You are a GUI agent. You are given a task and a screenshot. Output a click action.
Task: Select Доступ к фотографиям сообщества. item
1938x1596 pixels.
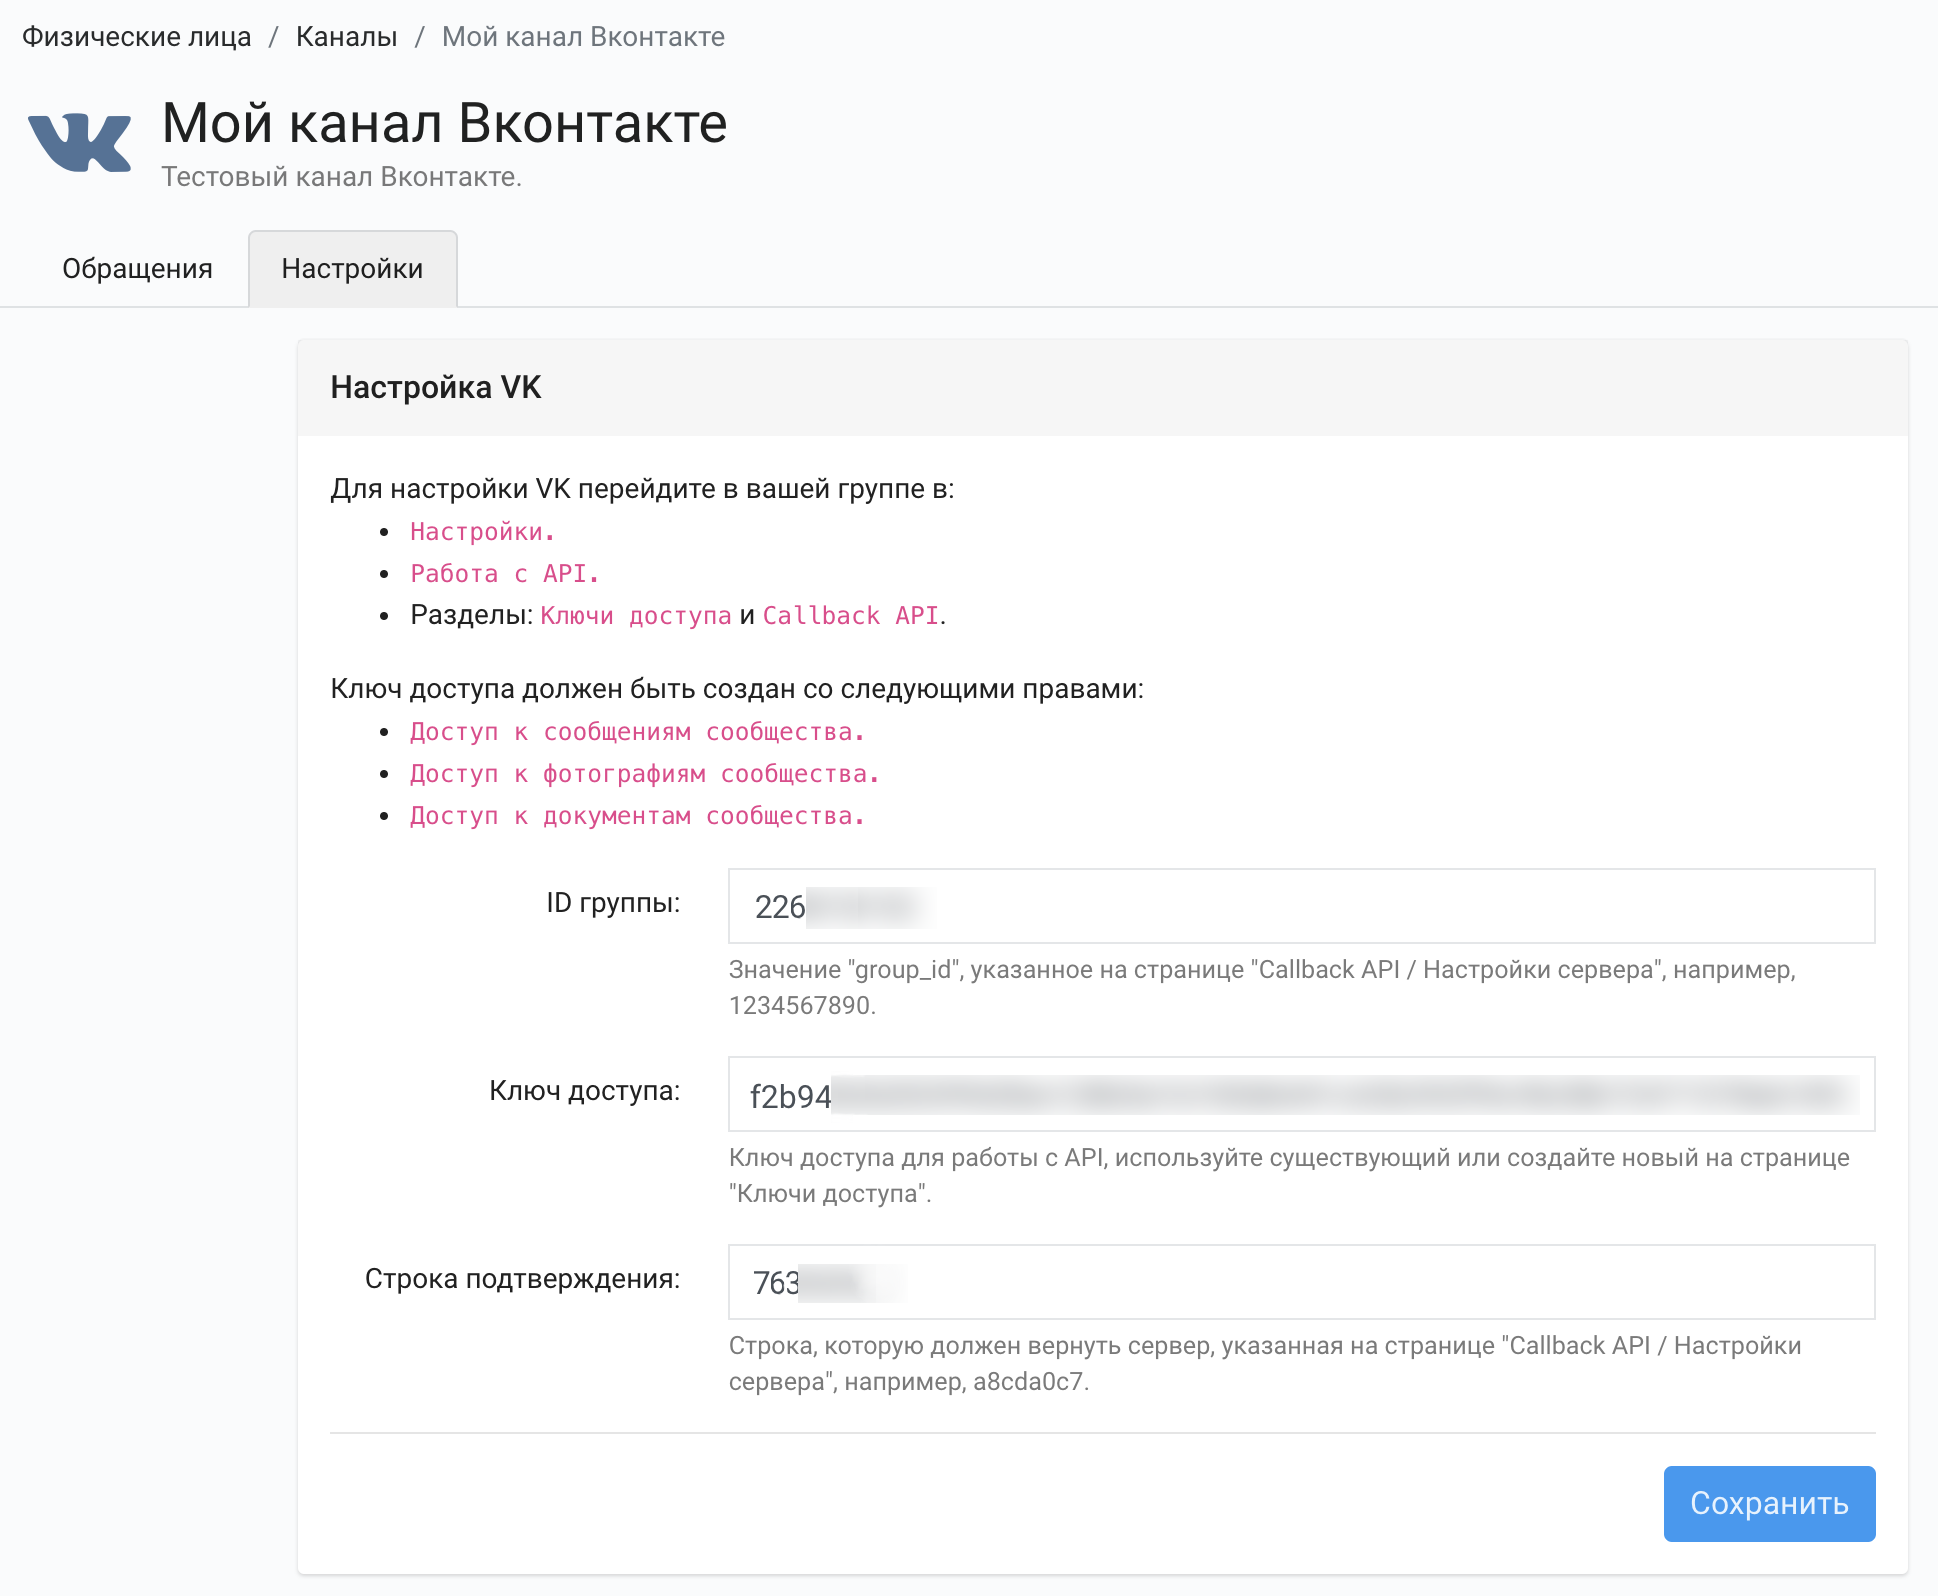pos(644,774)
